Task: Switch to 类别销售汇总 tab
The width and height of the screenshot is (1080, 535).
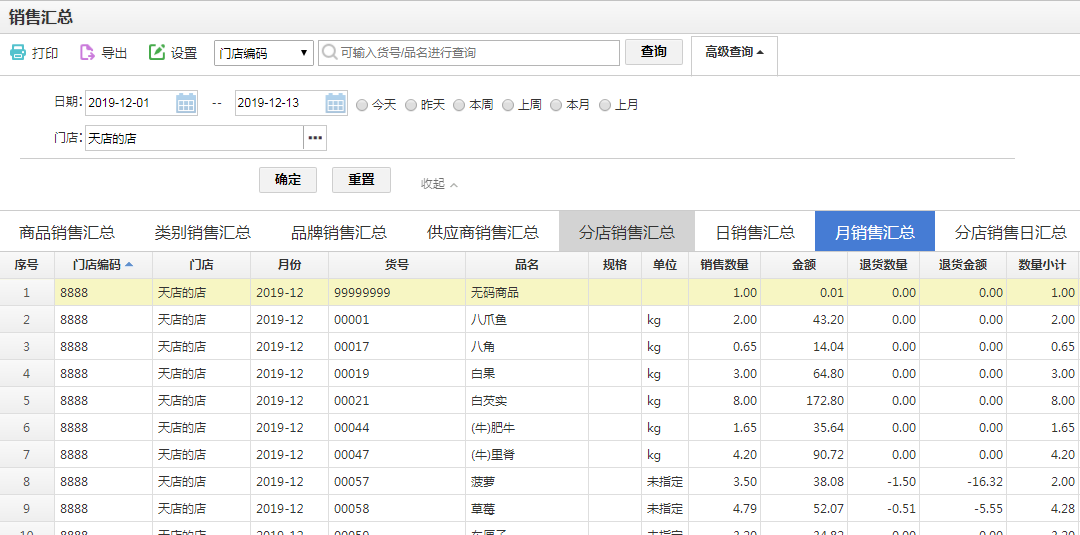Action: click(x=202, y=232)
